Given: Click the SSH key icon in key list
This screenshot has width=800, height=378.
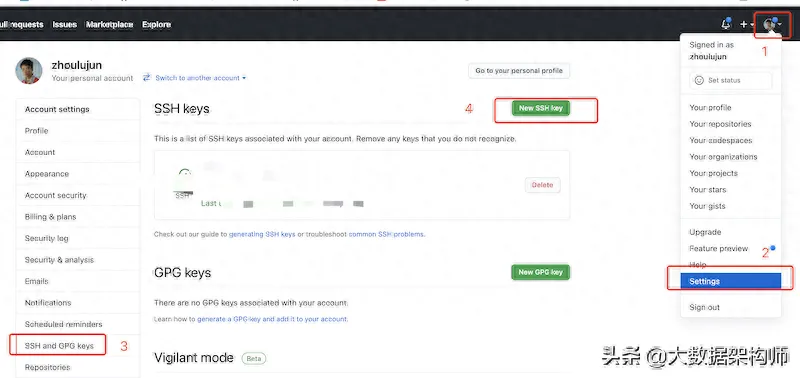Looking at the screenshot, I should (183, 184).
